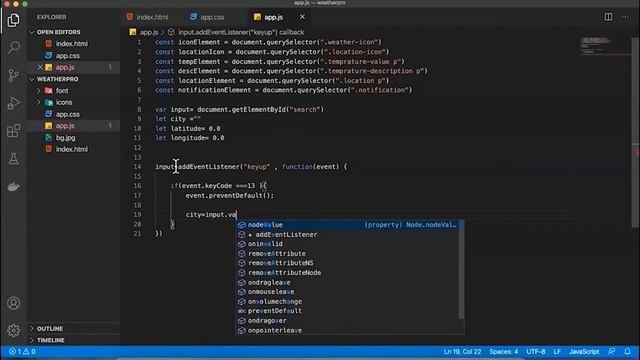Choose onvolumechange suggestion
This screenshot has height=360, width=640.
[348, 302]
